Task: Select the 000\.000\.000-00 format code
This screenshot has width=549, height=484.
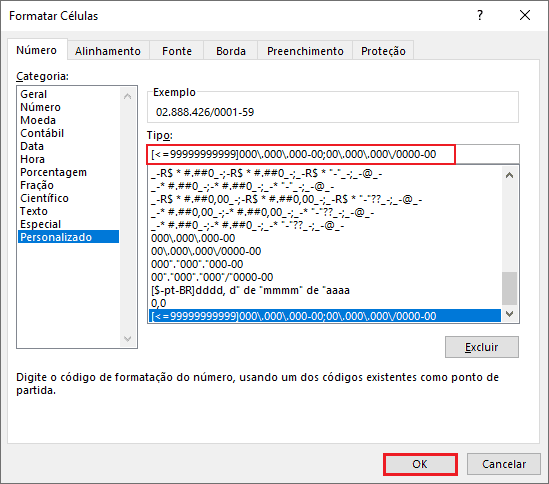Action: [193, 238]
